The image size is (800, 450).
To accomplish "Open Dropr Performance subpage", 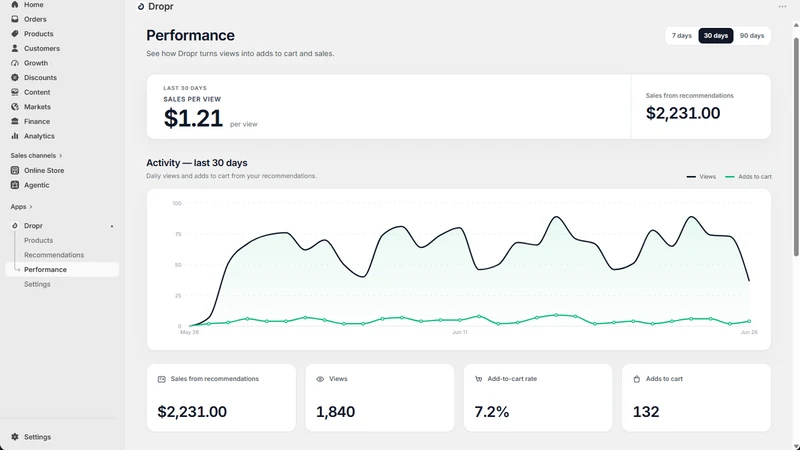I will click(62, 269).
